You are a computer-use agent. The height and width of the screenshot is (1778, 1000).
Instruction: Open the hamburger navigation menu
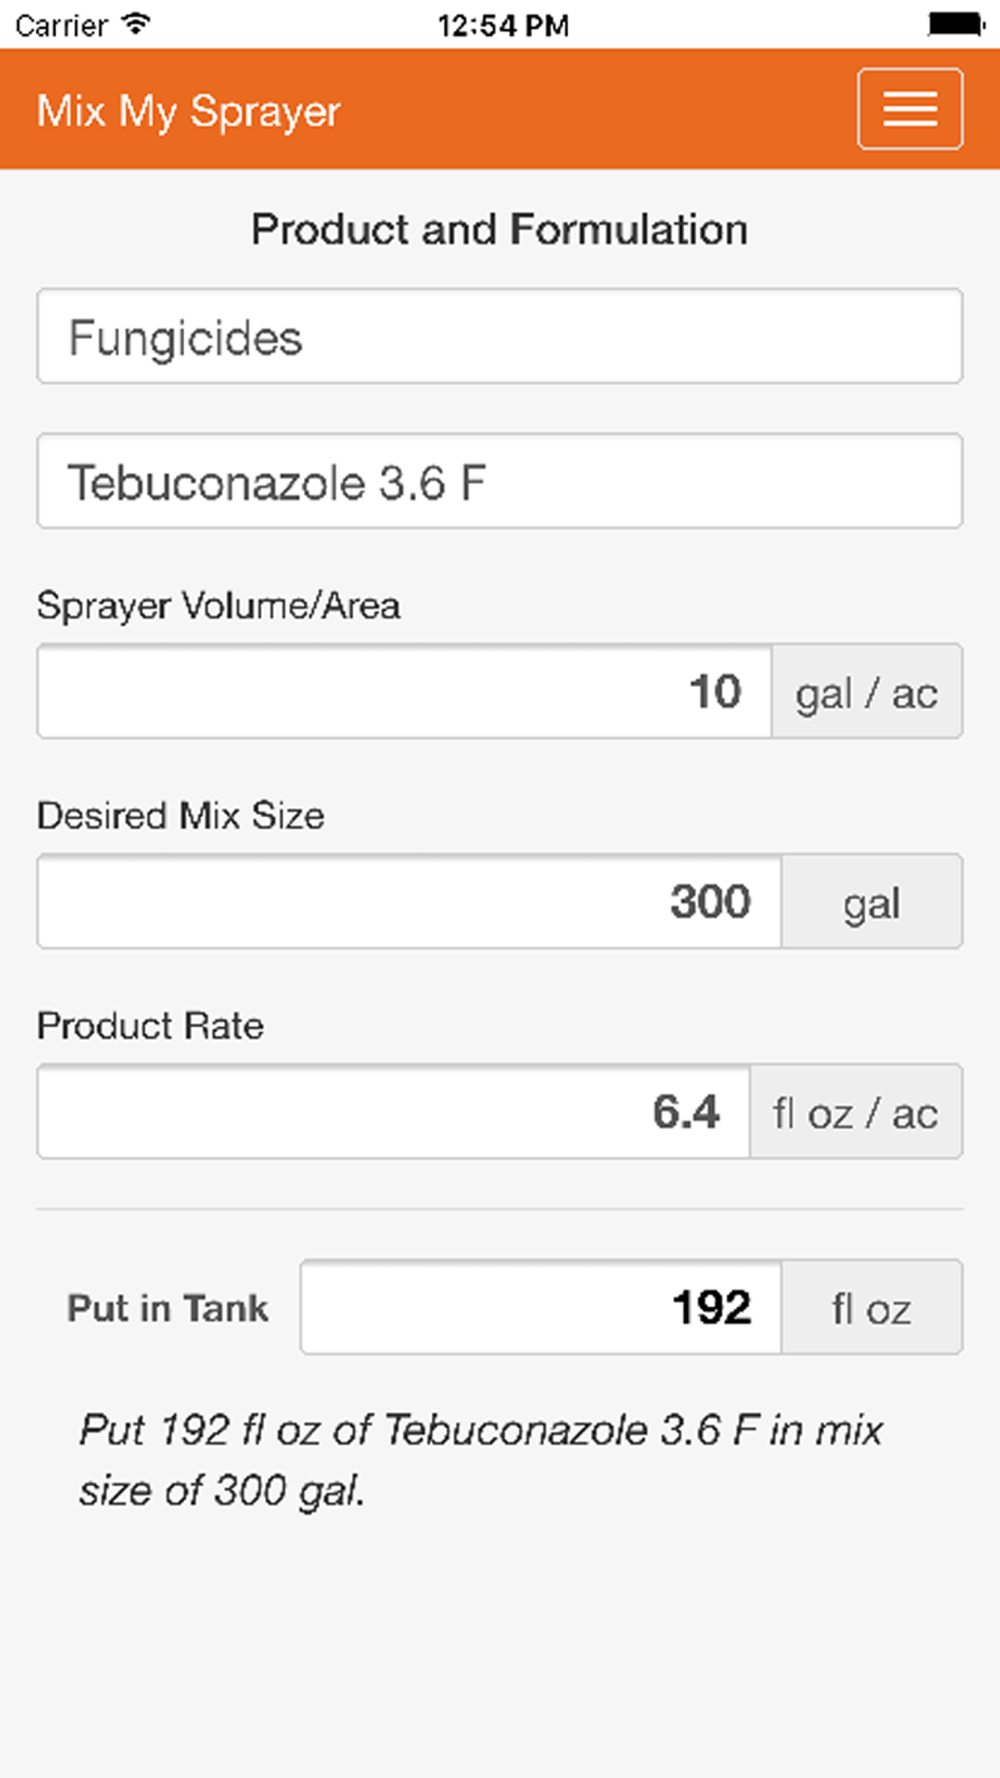(x=909, y=108)
